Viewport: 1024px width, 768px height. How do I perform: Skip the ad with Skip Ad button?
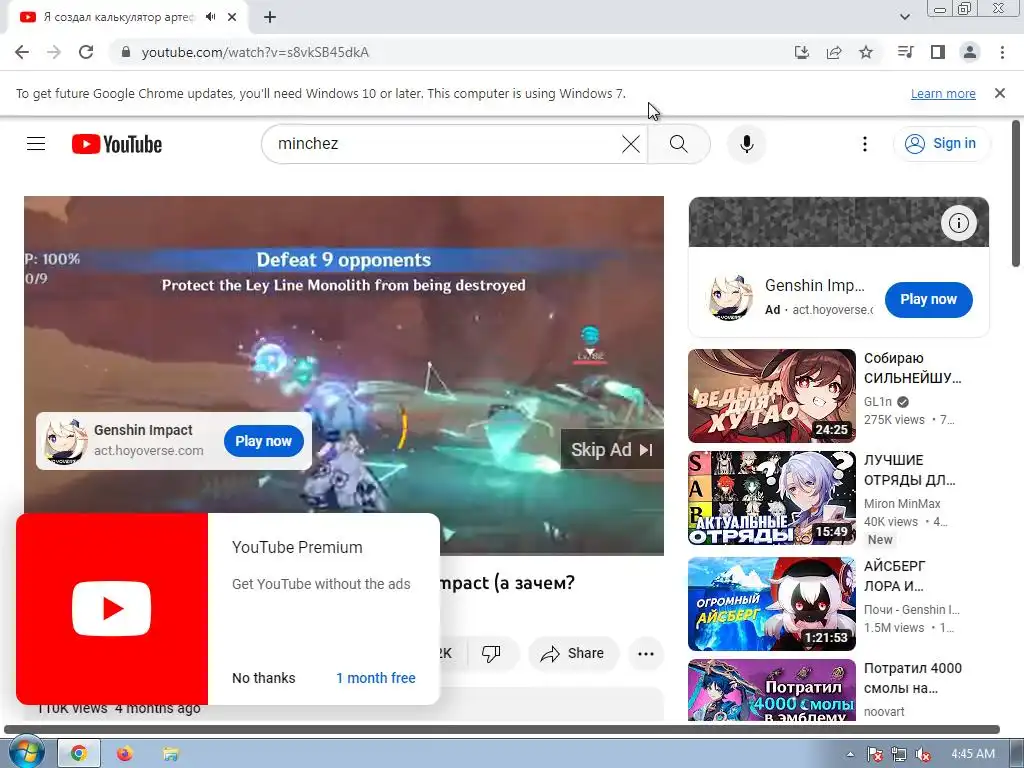point(612,449)
